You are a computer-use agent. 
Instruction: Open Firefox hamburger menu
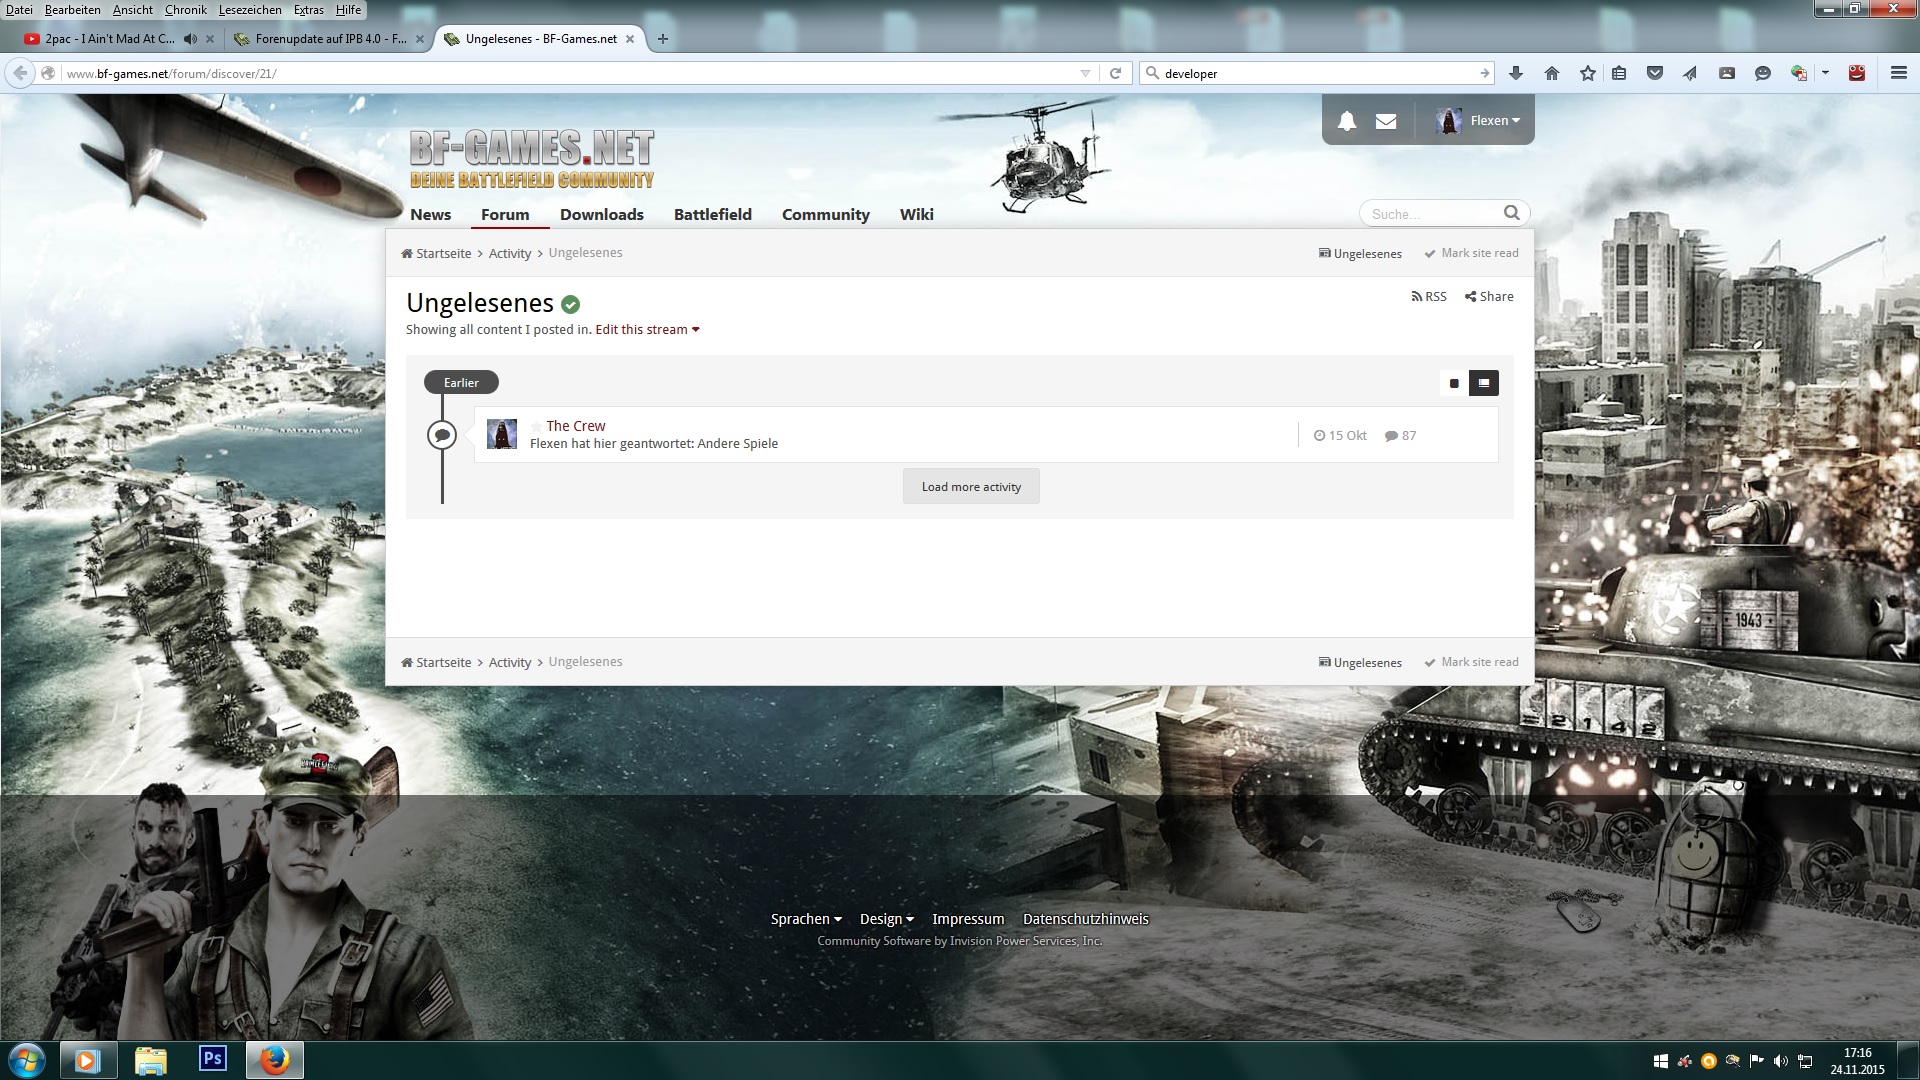click(x=1899, y=73)
